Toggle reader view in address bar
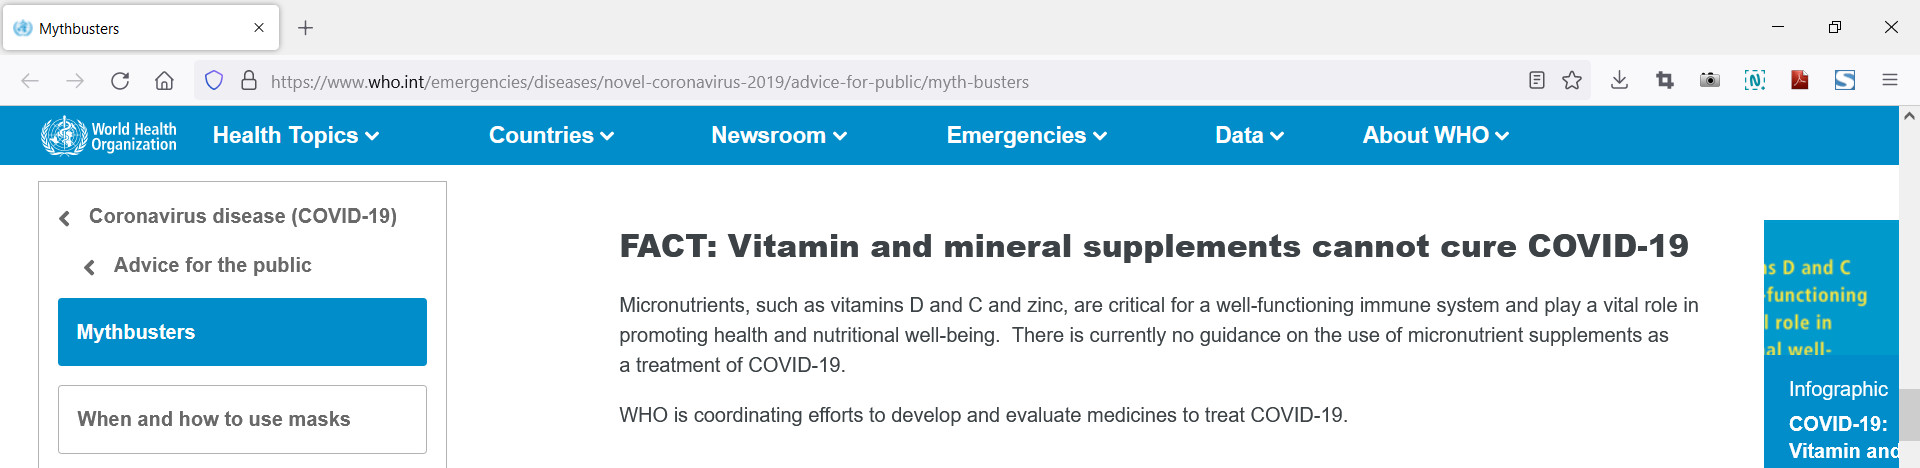Image resolution: width=1920 pixels, height=468 pixels. coord(1537,81)
